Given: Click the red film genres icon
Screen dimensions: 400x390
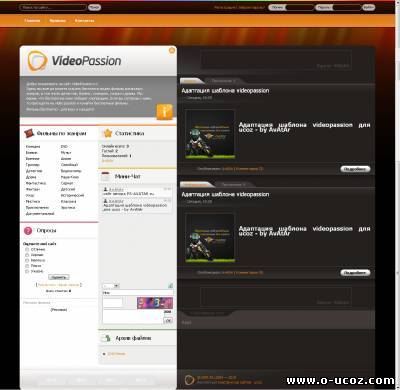Looking at the screenshot, I should [29, 133].
